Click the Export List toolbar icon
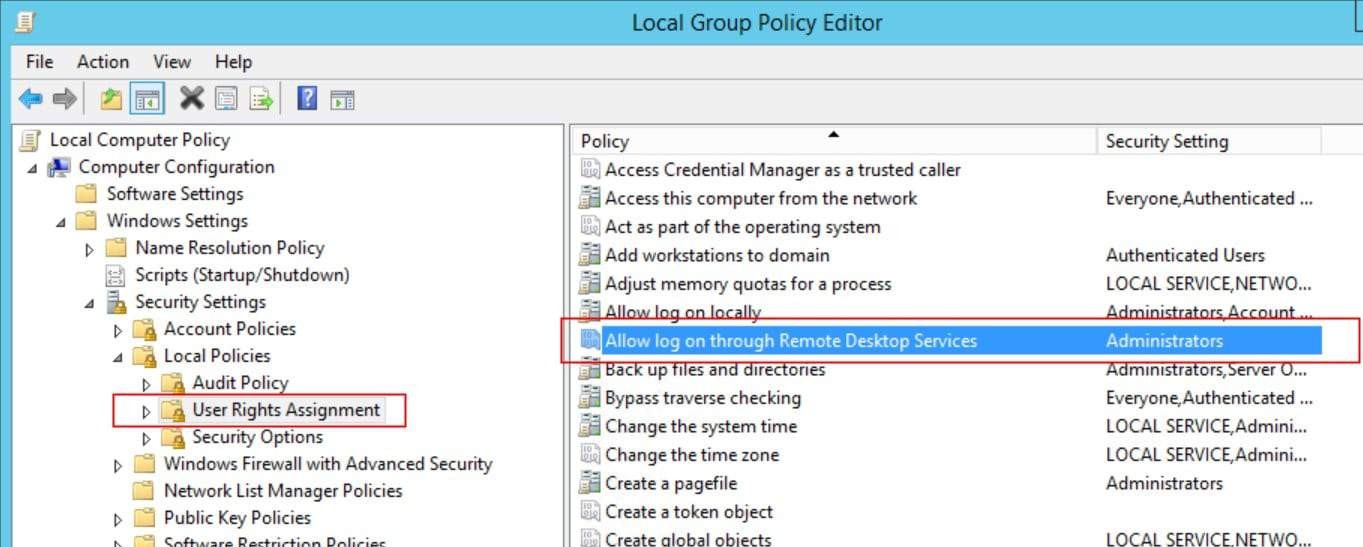 coord(261,99)
